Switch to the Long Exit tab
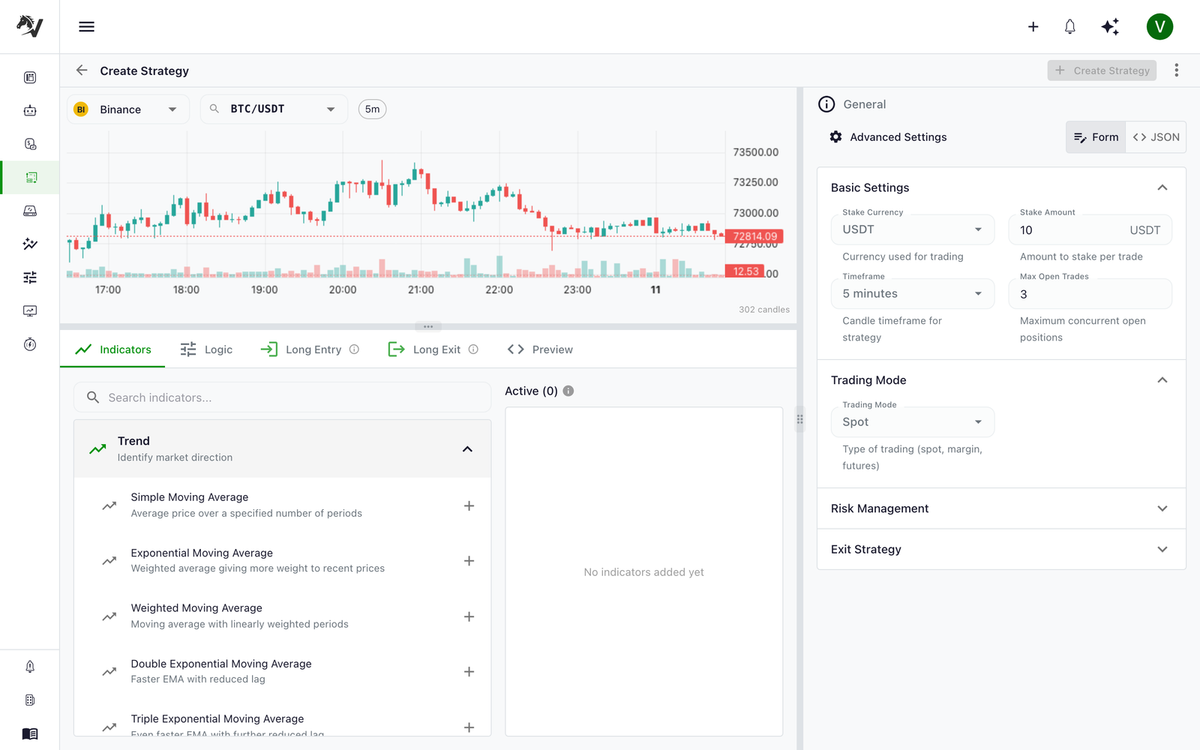This screenshot has width=1200, height=750. (433, 350)
